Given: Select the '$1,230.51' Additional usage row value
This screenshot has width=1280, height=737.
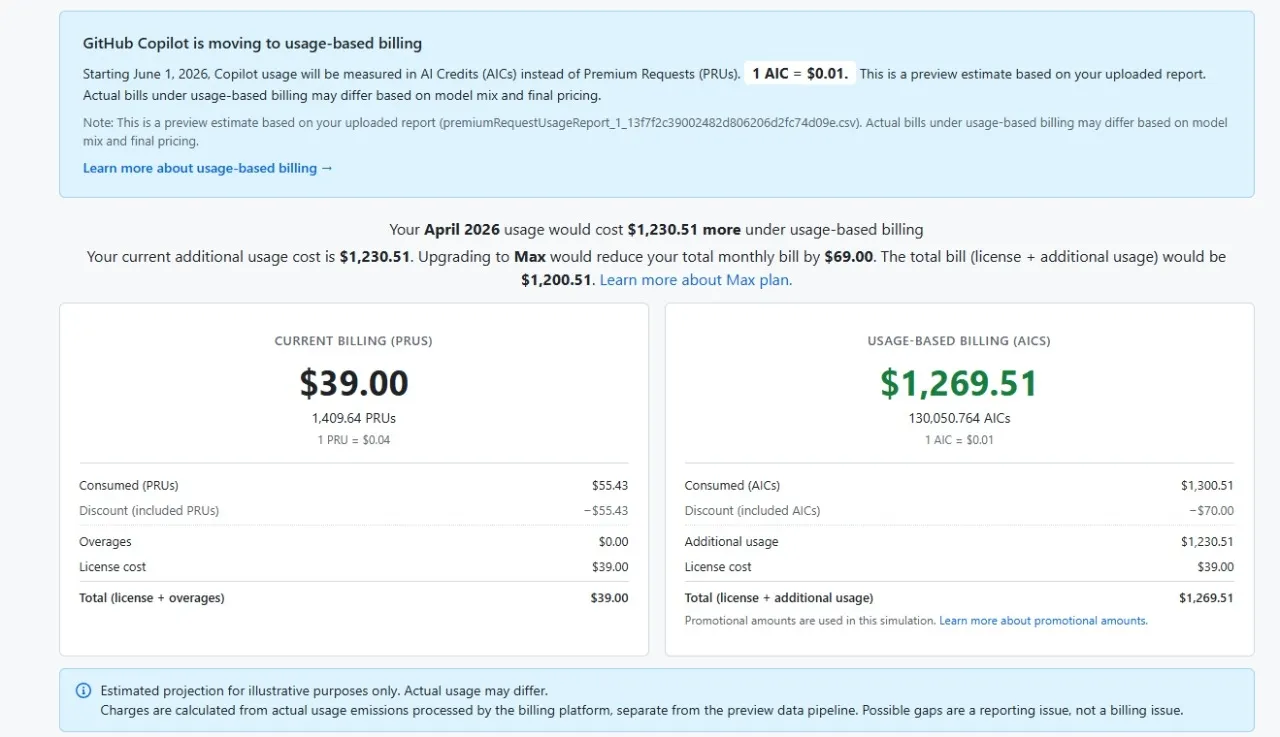Looking at the screenshot, I should (x=1207, y=542).
